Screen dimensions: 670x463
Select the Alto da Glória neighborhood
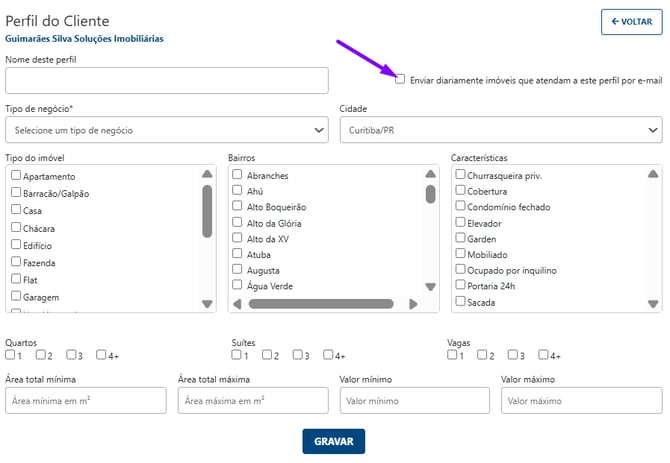(x=238, y=223)
